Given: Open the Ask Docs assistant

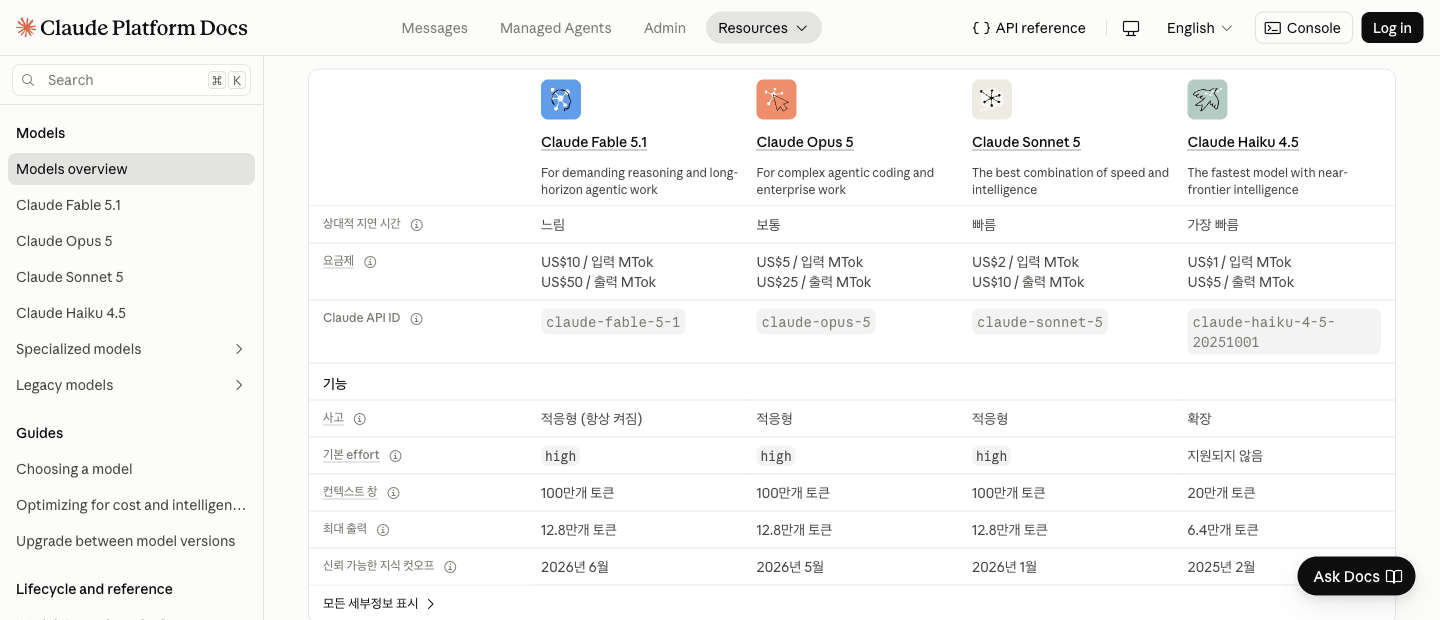Looking at the screenshot, I should [1356, 576].
